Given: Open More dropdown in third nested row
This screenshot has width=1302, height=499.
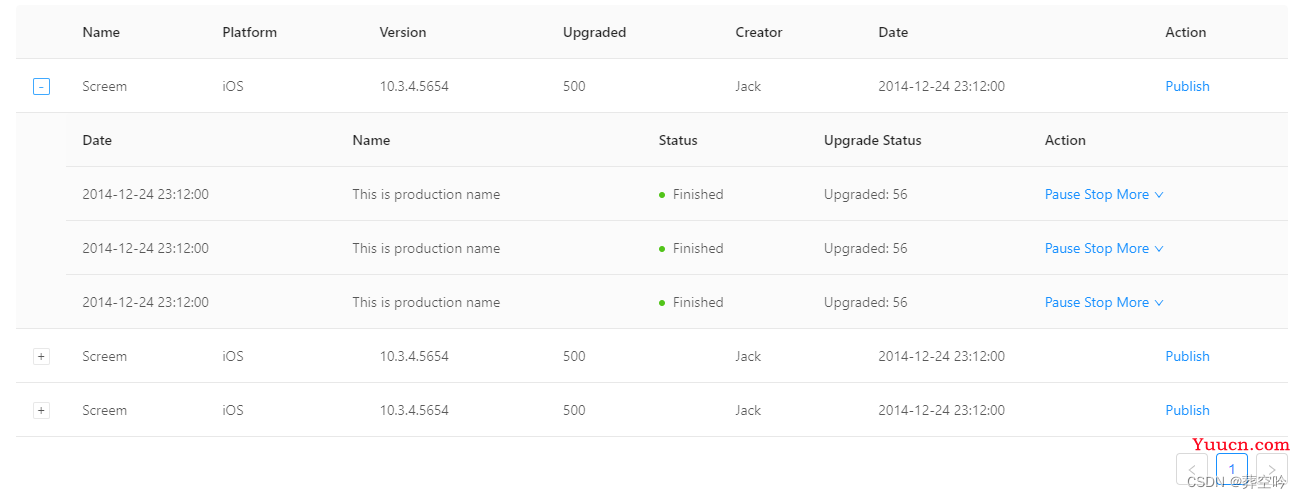Looking at the screenshot, I should tap(1140, 303).
